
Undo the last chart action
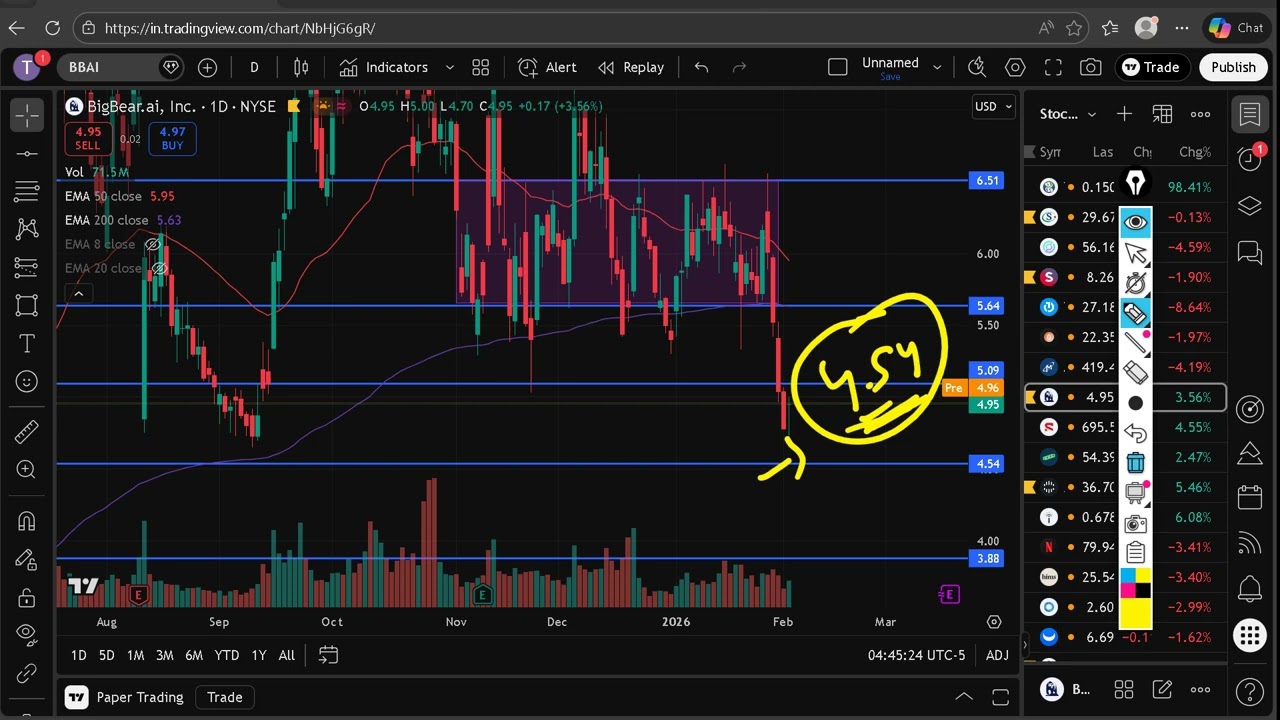coord(701,67)
